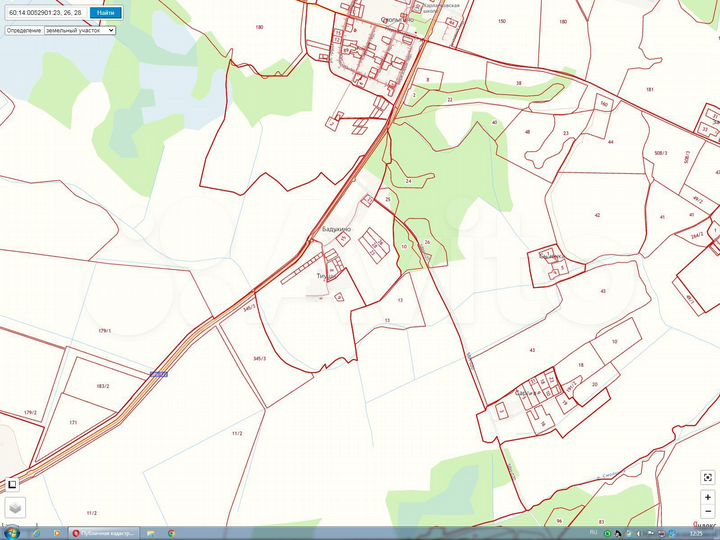Select parcel labeled 508/3
The image size is (720, 540).
(661, 153)
